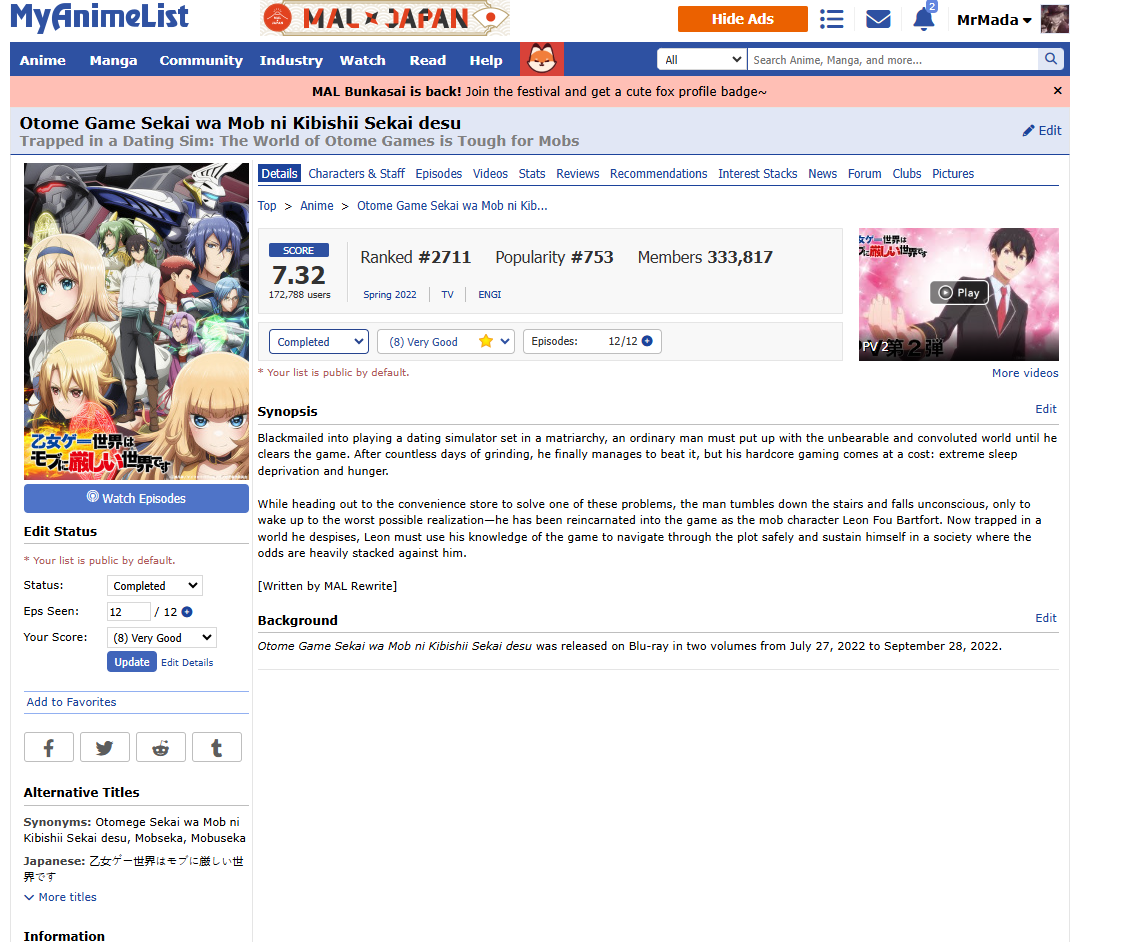Open the MrMada user menu

tap(994, 20)
